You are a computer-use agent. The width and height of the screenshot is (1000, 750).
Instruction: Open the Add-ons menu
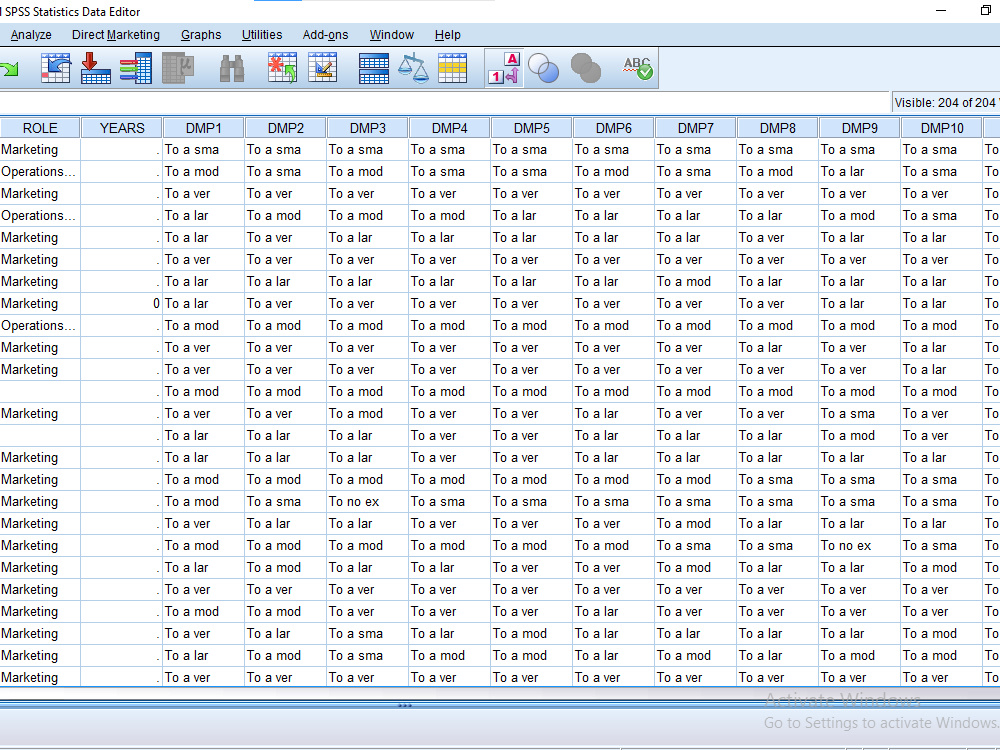tap(325, 34)
